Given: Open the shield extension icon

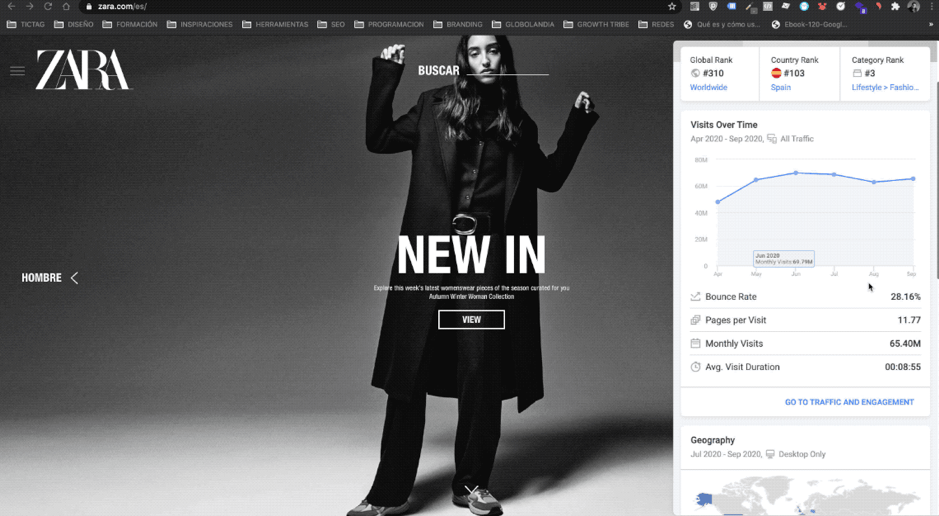Looking at the screenshot, I should click(713, 7).
